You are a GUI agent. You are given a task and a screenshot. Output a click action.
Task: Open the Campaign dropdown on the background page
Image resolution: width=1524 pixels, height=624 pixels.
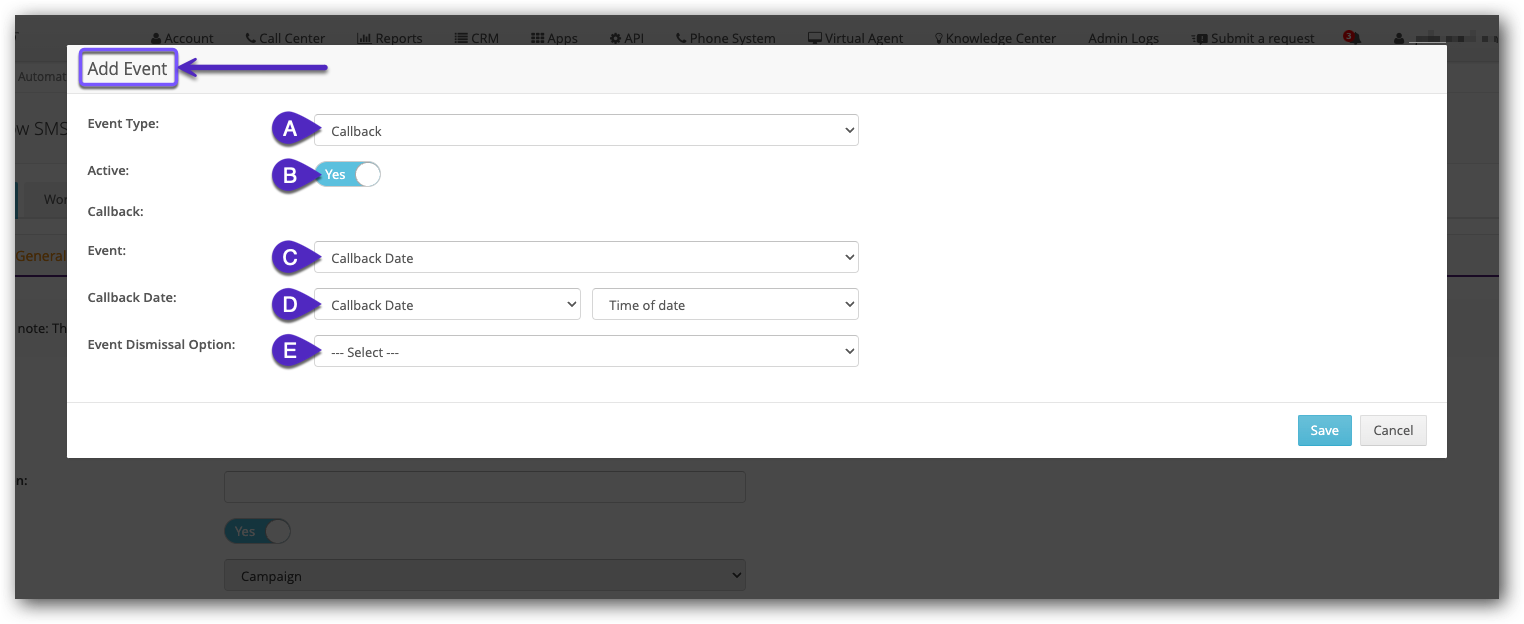tap(485, 575)
